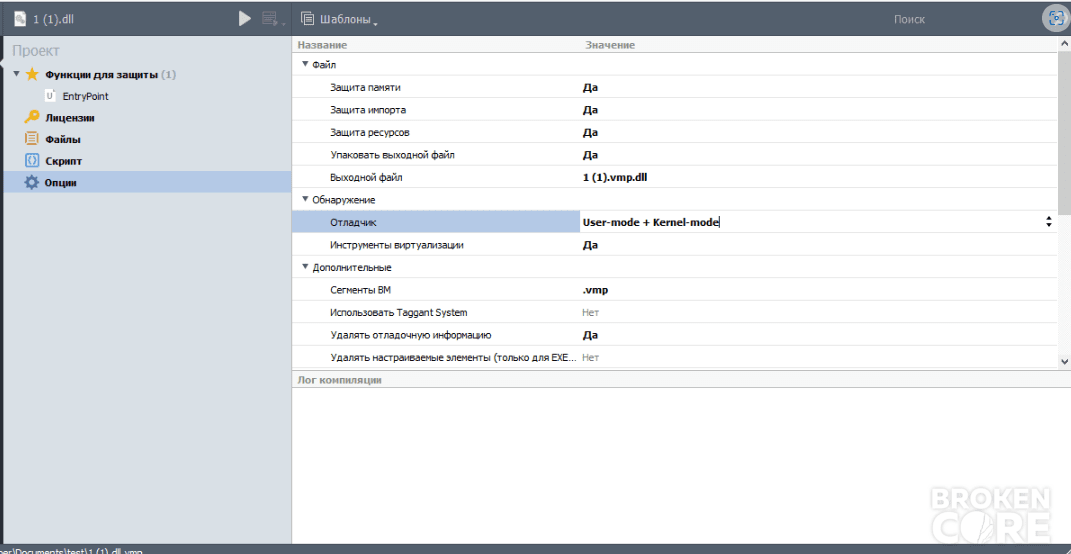This screenshot has width=1071, height=554.
Task: Click the Шаблоны templates icon
Action: (307, 19)
